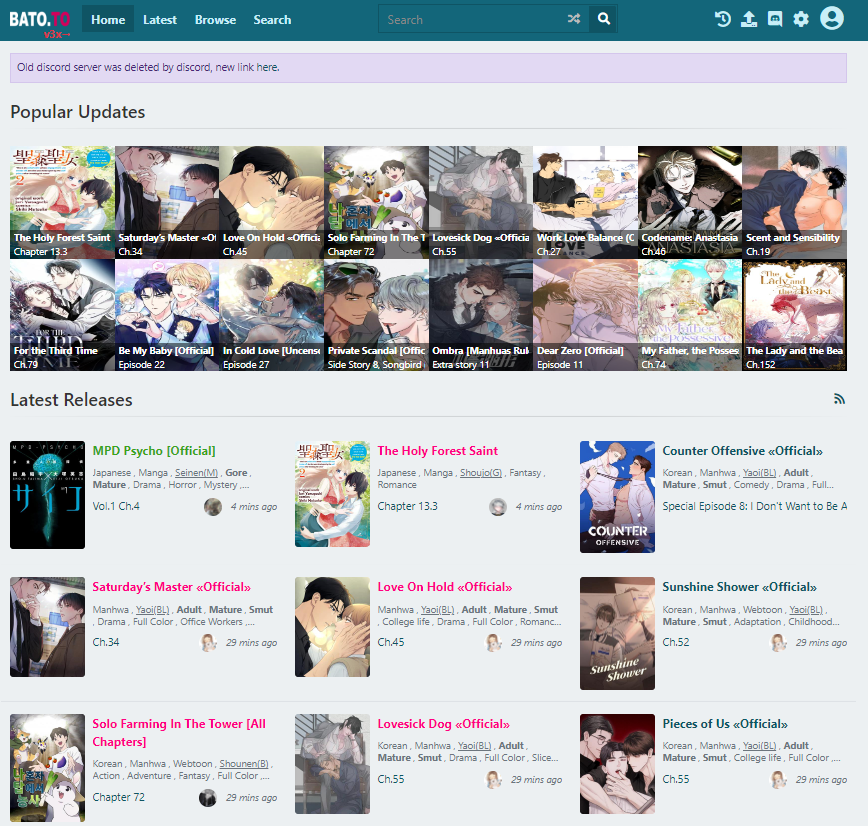Viewport: 868px width, 826px height.
Task: Open Pieces of Us «Official» title link
Action: point(725,724)
